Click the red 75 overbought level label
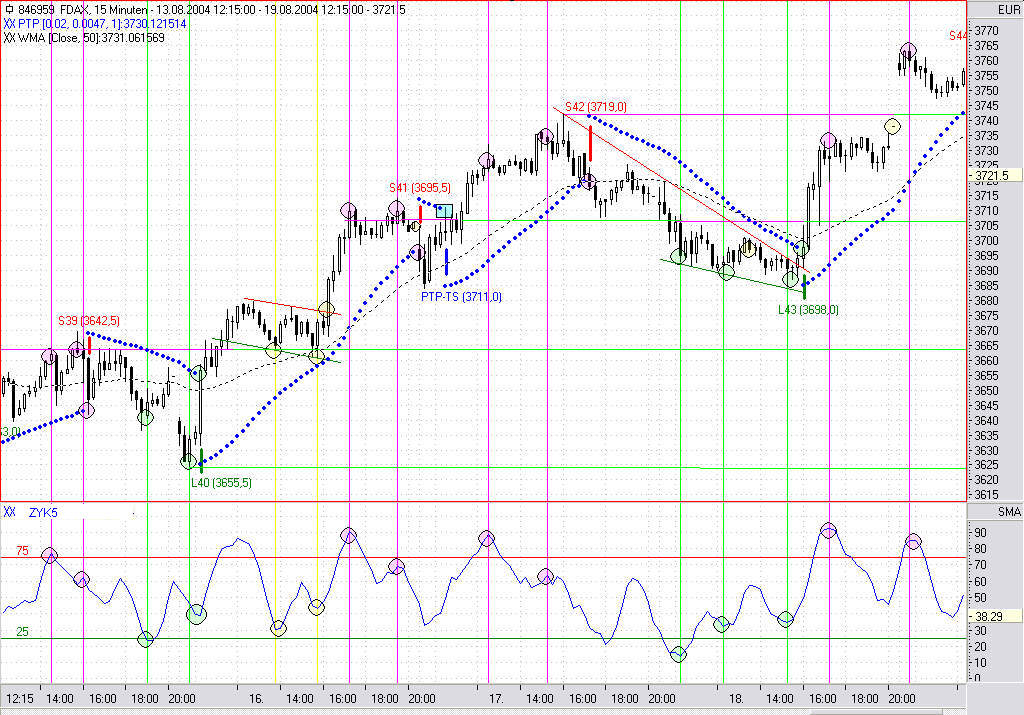 23,550
